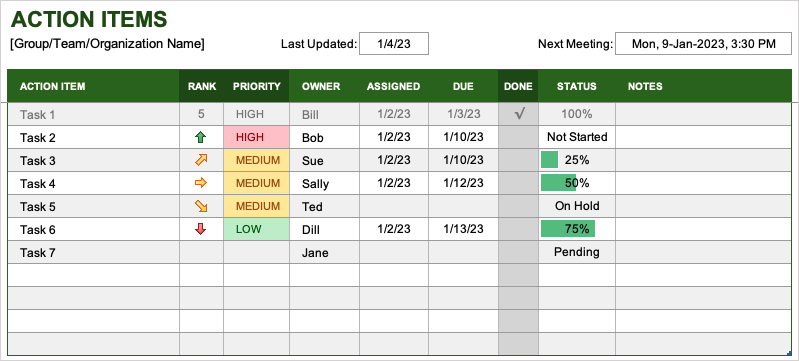Select the Done cell for Task 4
This screenshot has width=799, height=361.
pyautogui.click(x=518, y=183)
